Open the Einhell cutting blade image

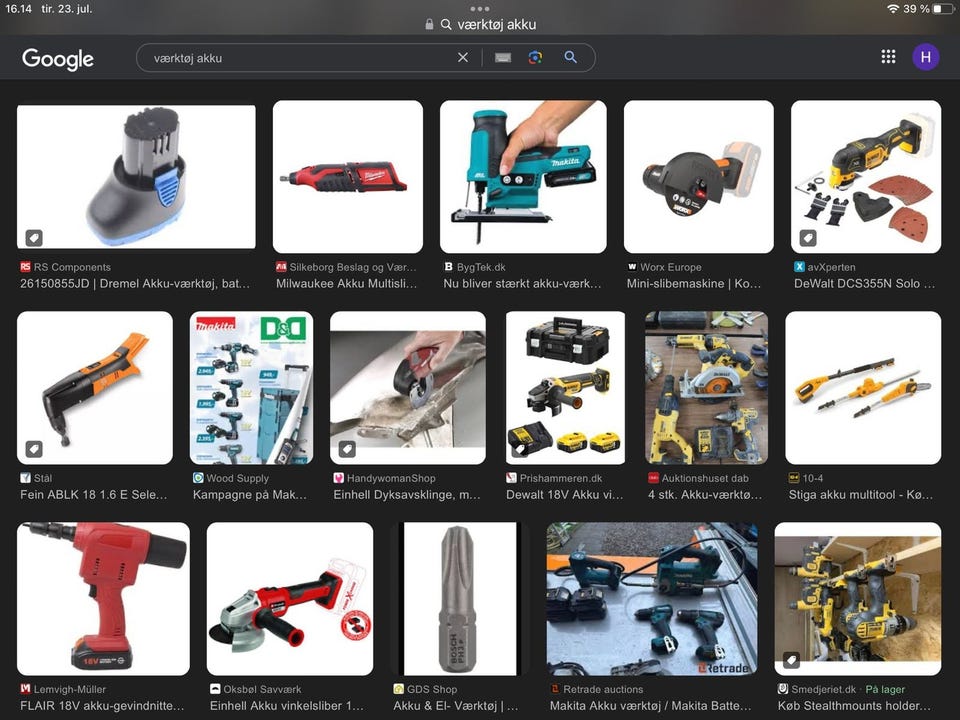coord(408,388)
